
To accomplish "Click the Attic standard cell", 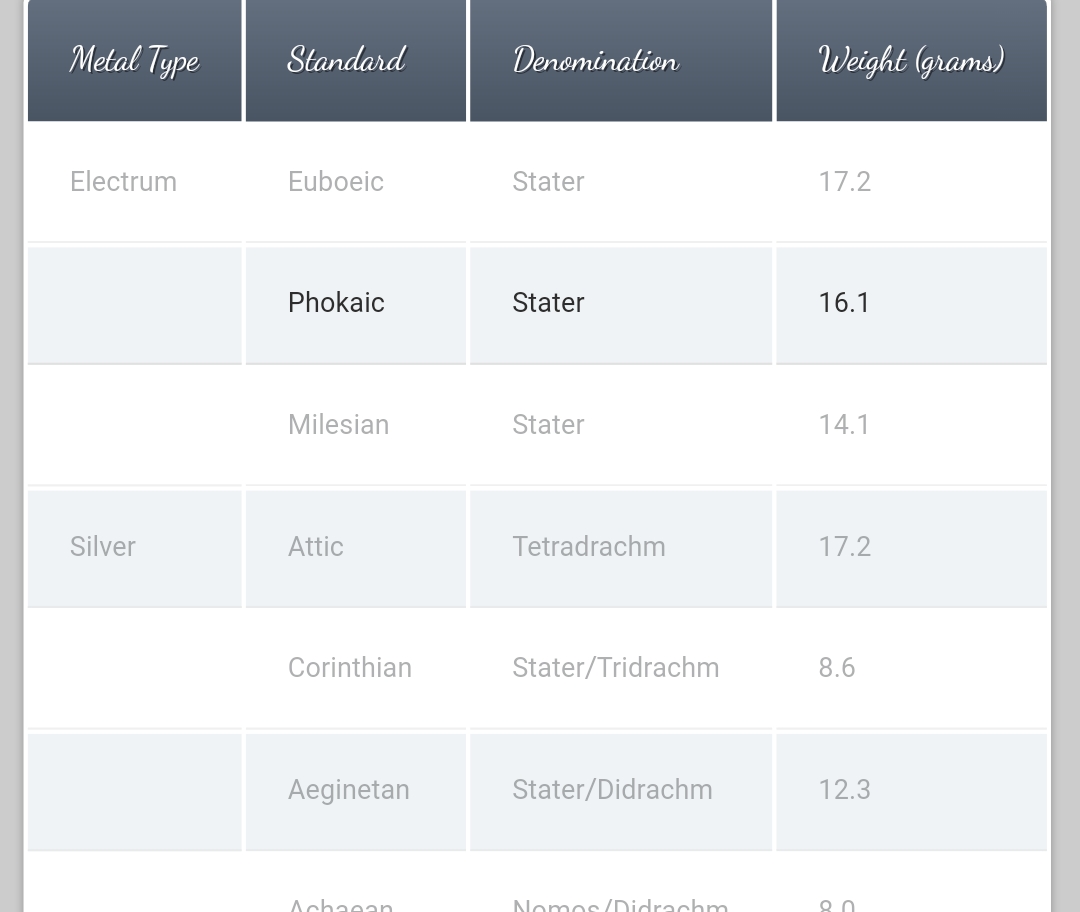I will tap(356, 547).
